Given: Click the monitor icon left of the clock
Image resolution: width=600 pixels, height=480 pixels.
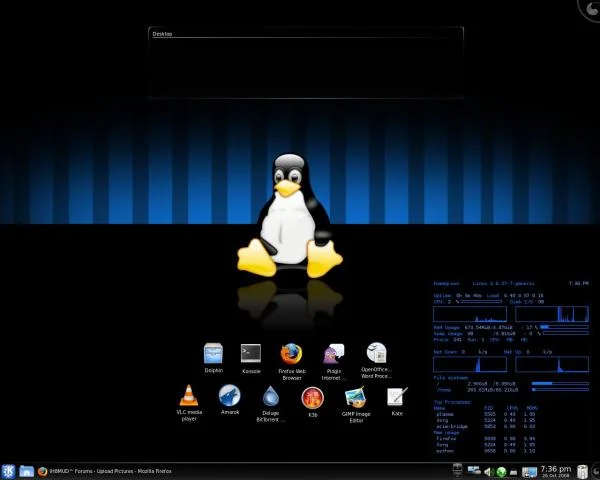Looking at the screenshot, I should pyautogui.click(x=529, y=472).
